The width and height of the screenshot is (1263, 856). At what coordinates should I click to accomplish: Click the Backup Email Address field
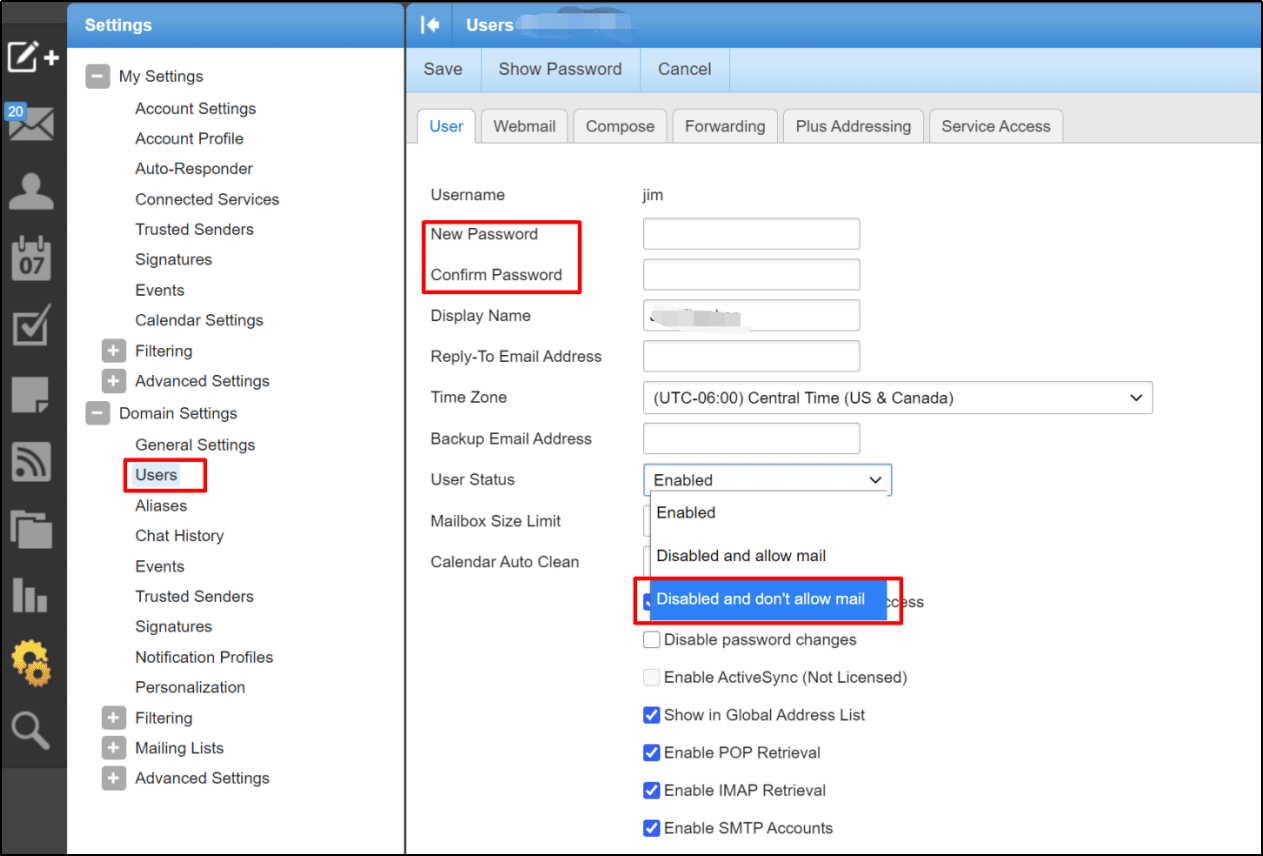click(751, 439)
